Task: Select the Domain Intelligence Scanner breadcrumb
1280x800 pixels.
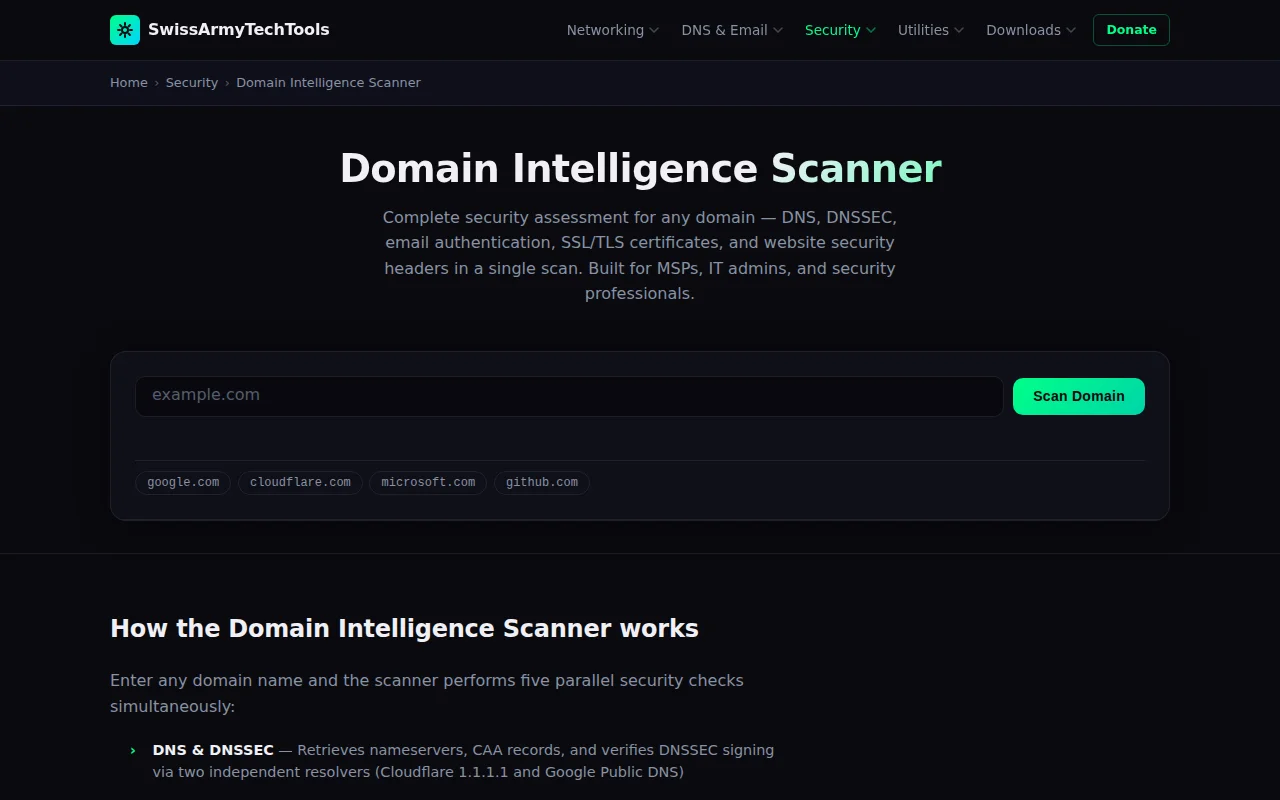Action: pos(328,83)
